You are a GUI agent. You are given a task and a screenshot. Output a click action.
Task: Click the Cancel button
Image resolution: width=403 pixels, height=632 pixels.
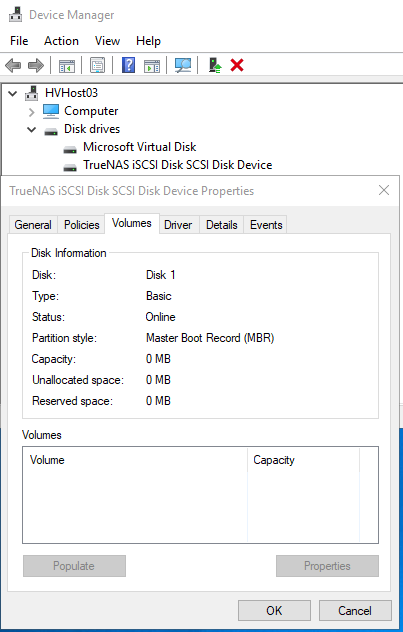click(x=355, y=610)
